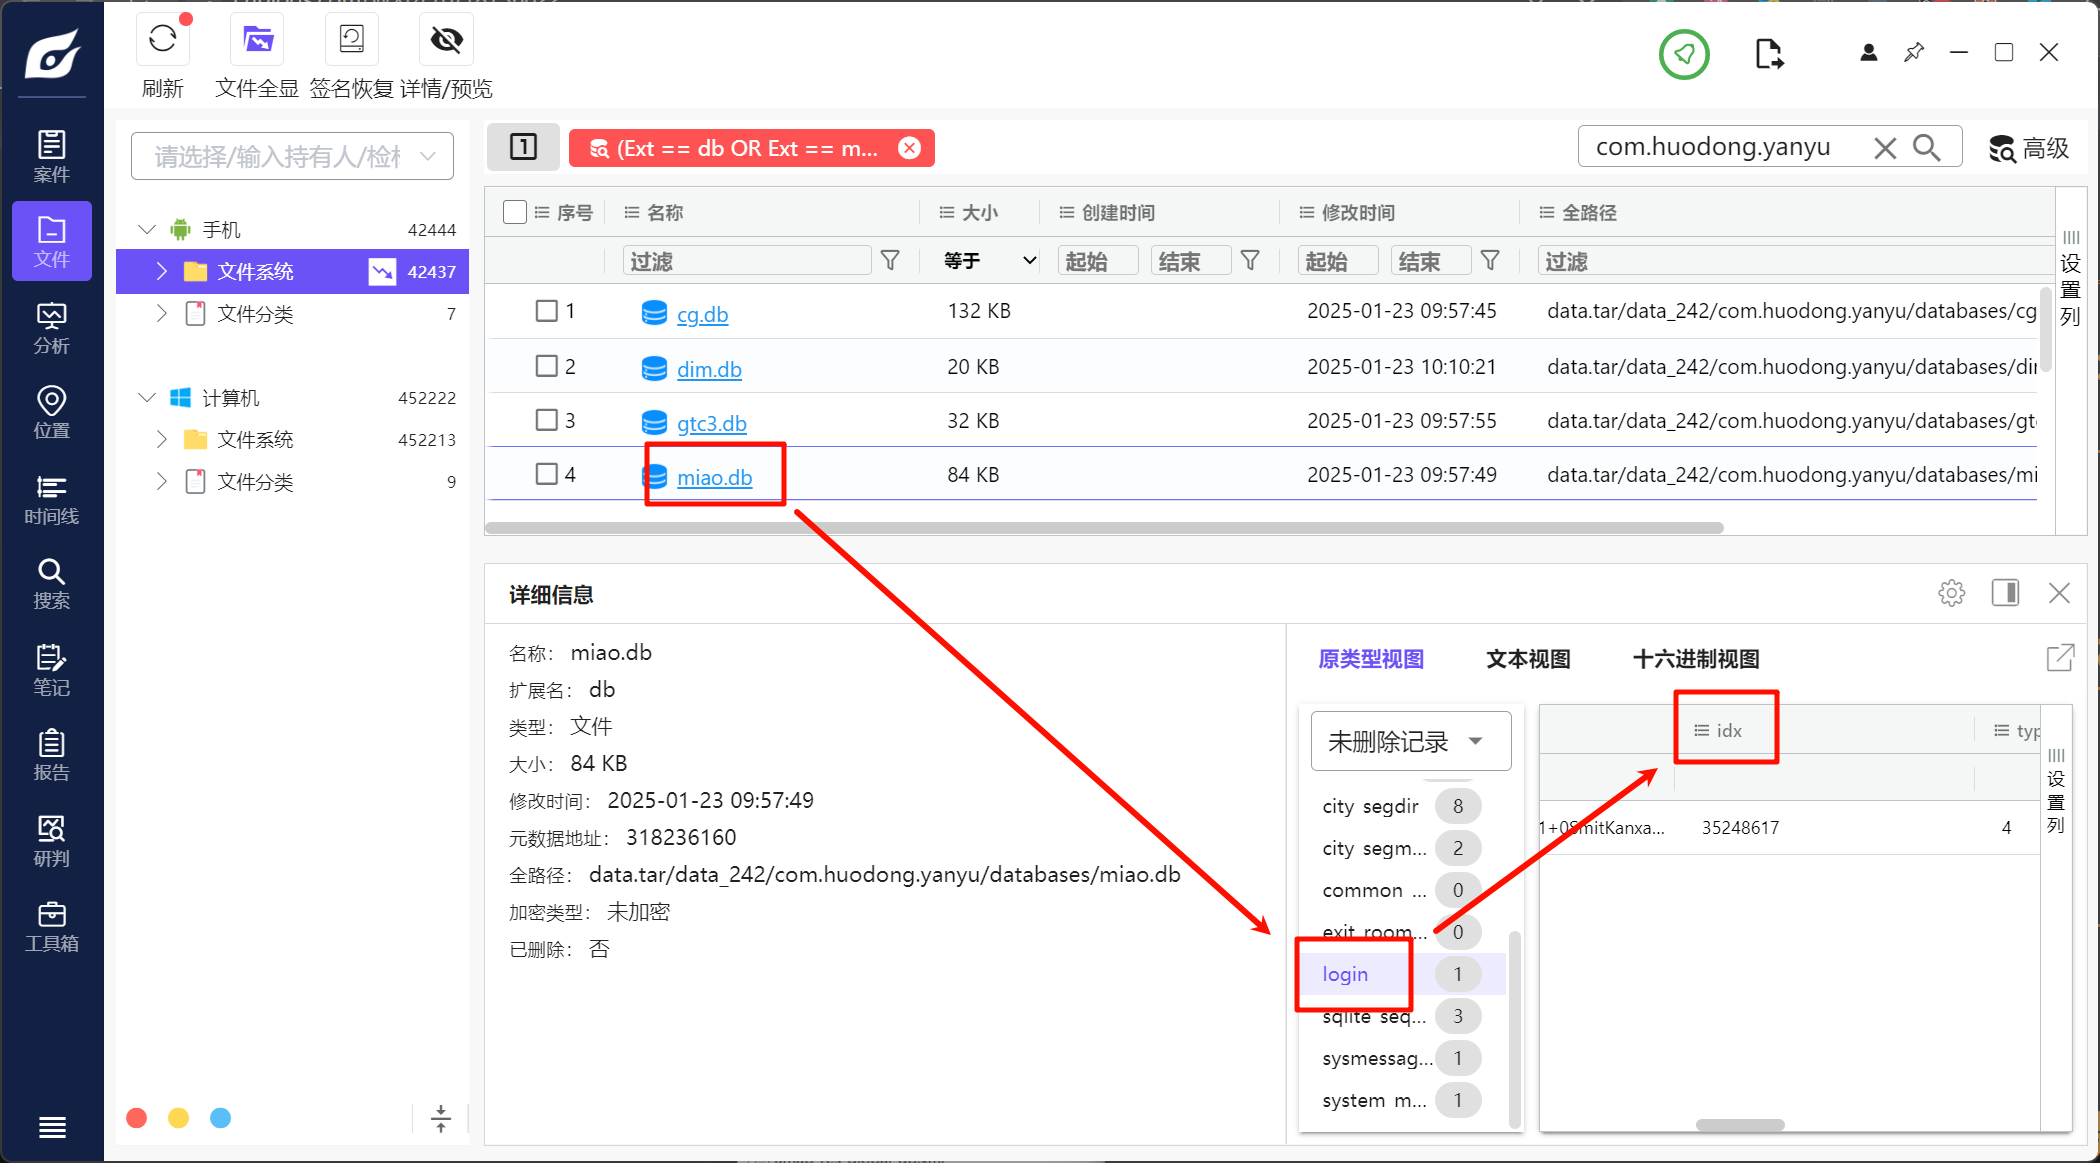Click the search magnifier in the search box
2100x1163 pixels.
point(1926,148)
